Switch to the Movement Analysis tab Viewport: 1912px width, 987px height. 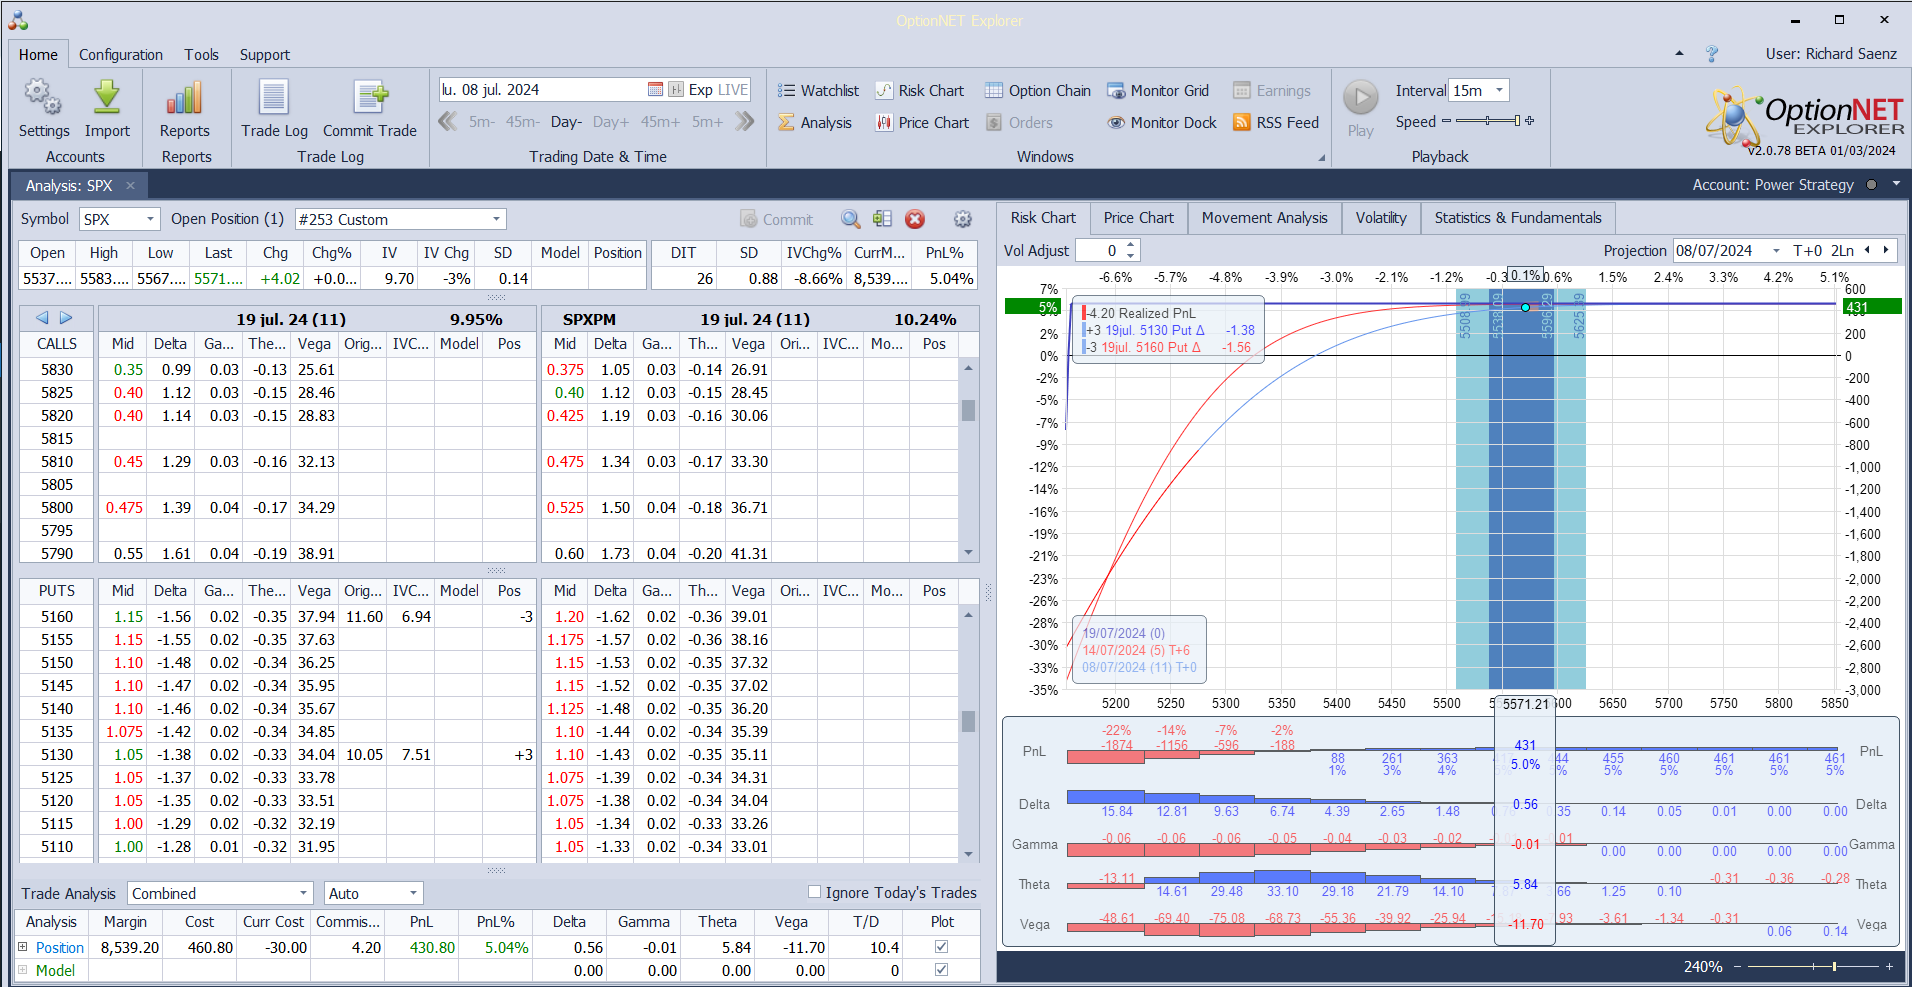coord(1264,218)
